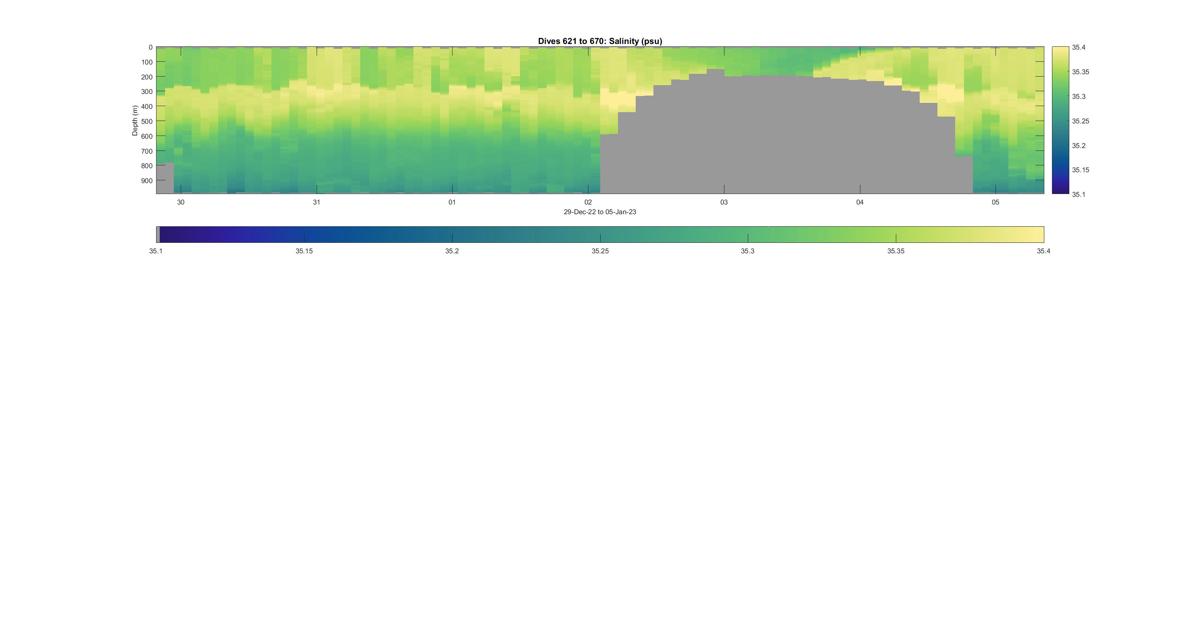The image size is (1200, 622).
Task: Click the date tick label '30'
Action: (x=181, y=202)
